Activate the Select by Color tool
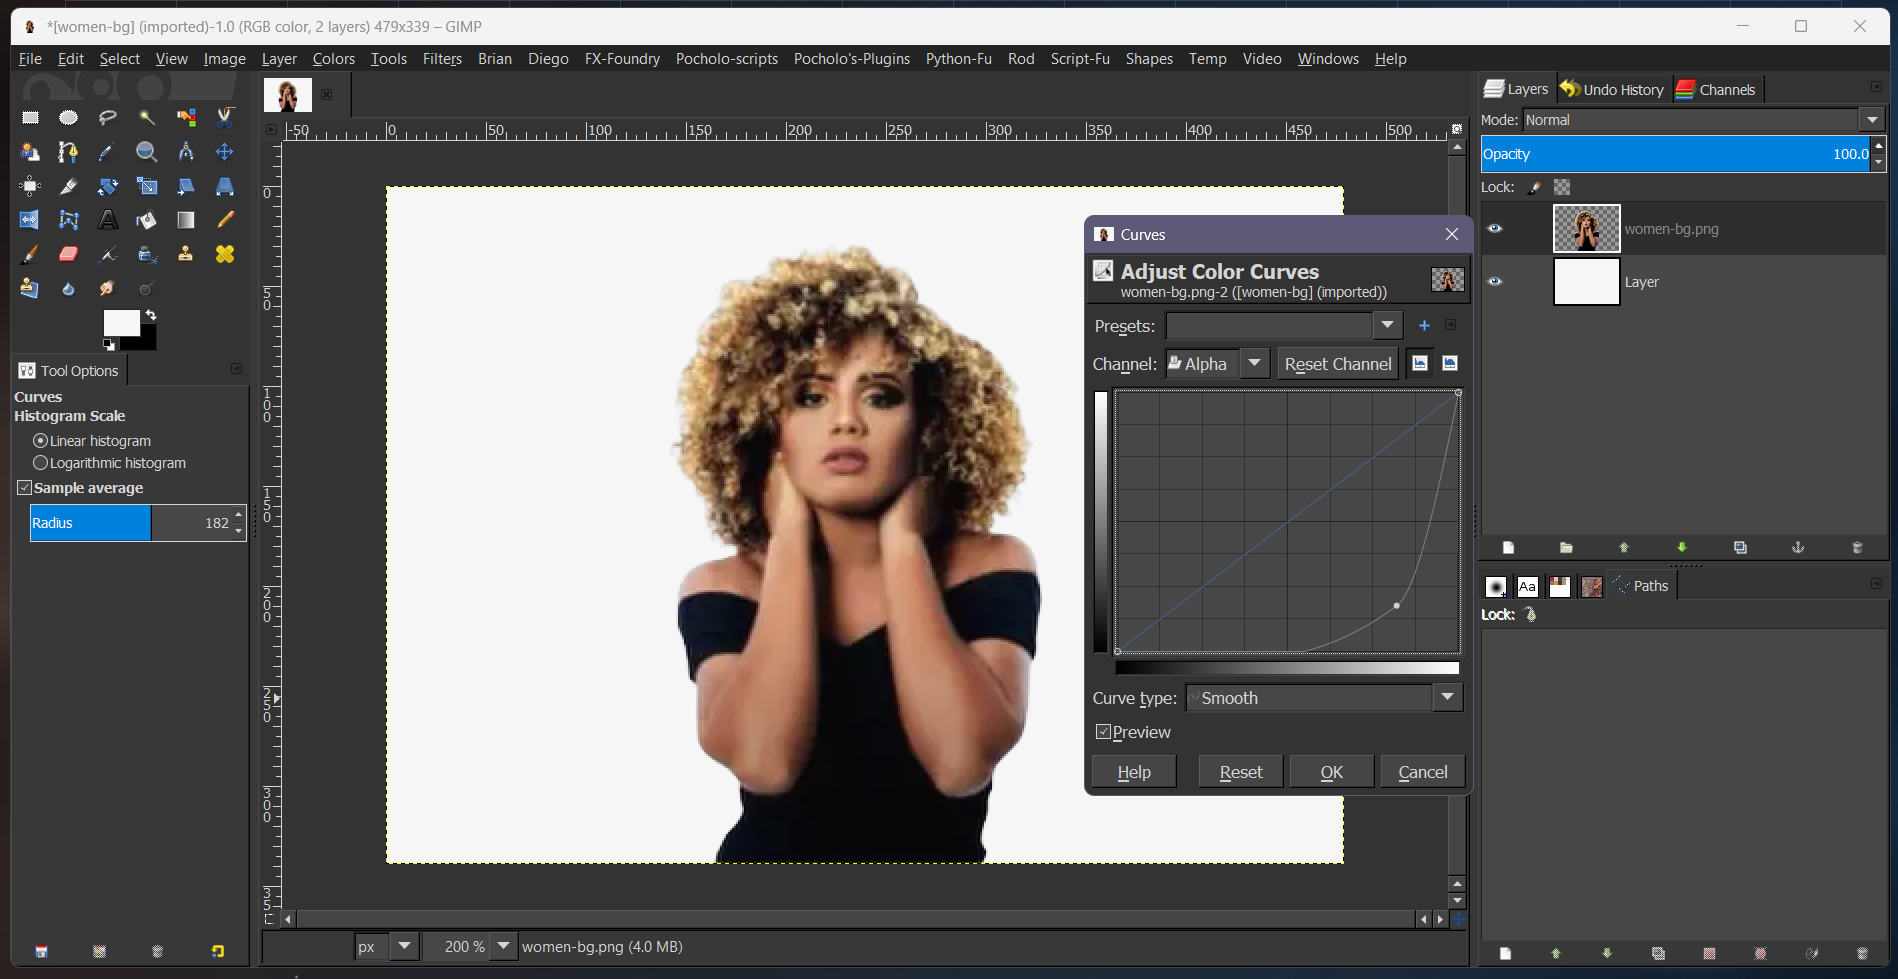The height and width of the screenshot is (979, 1898). 186,118
